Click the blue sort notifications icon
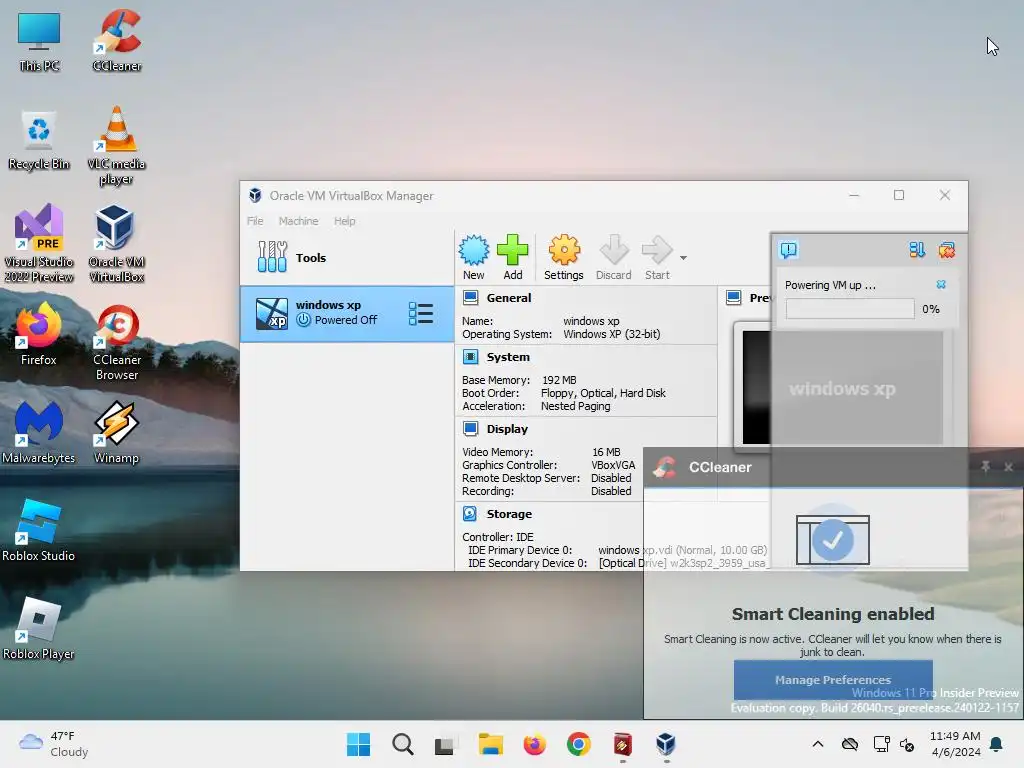 pyautogui.click(x=917, y=250)
